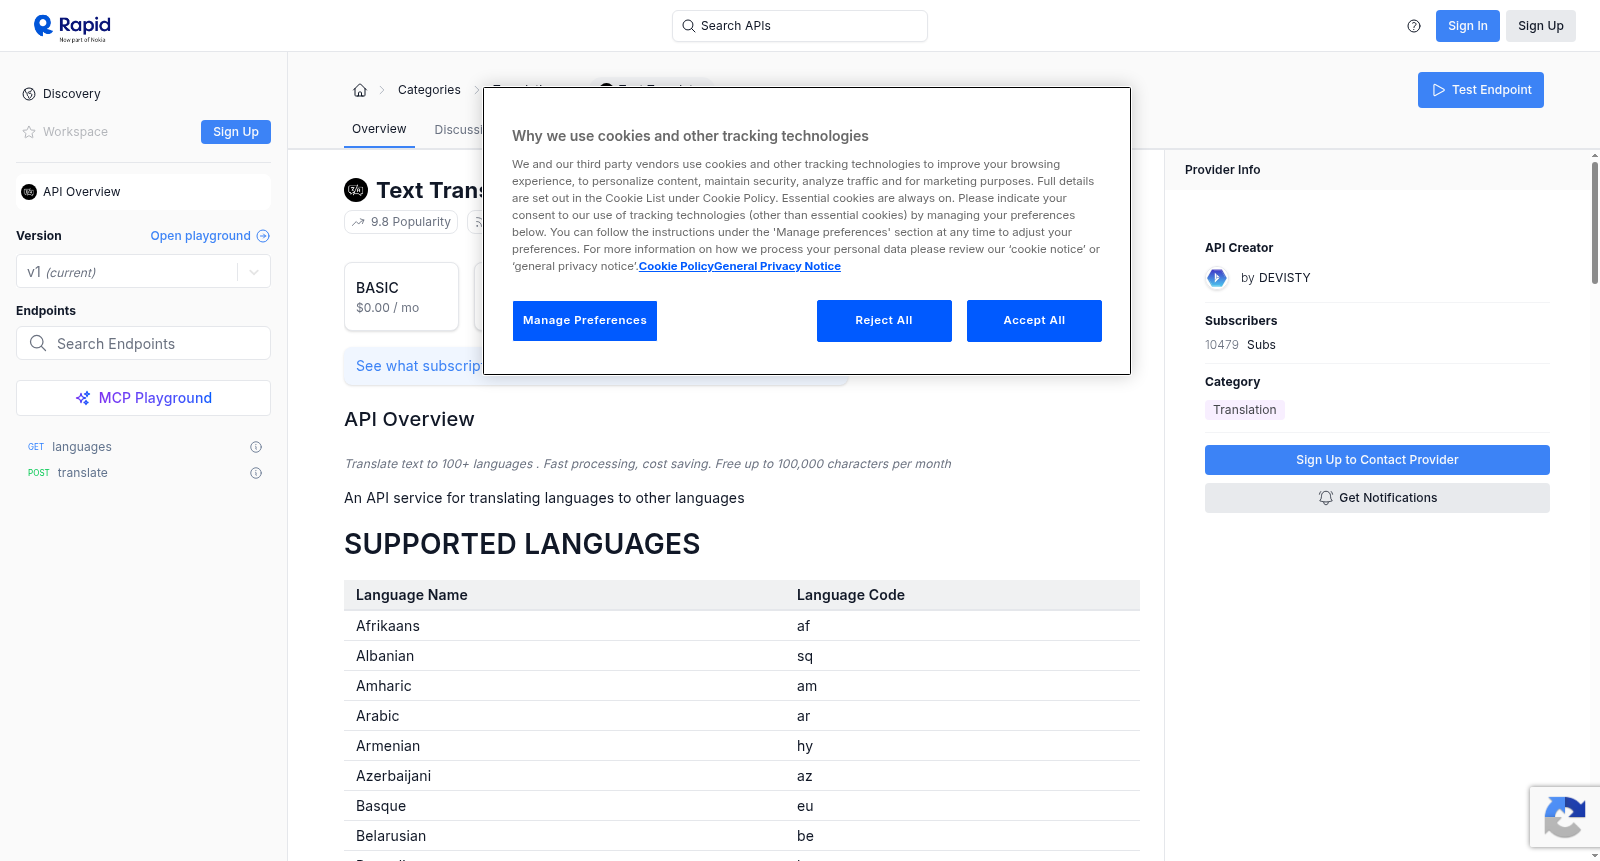Click the Armenian language row
Screen dimensions: 1600x861
tap(742, 746)
